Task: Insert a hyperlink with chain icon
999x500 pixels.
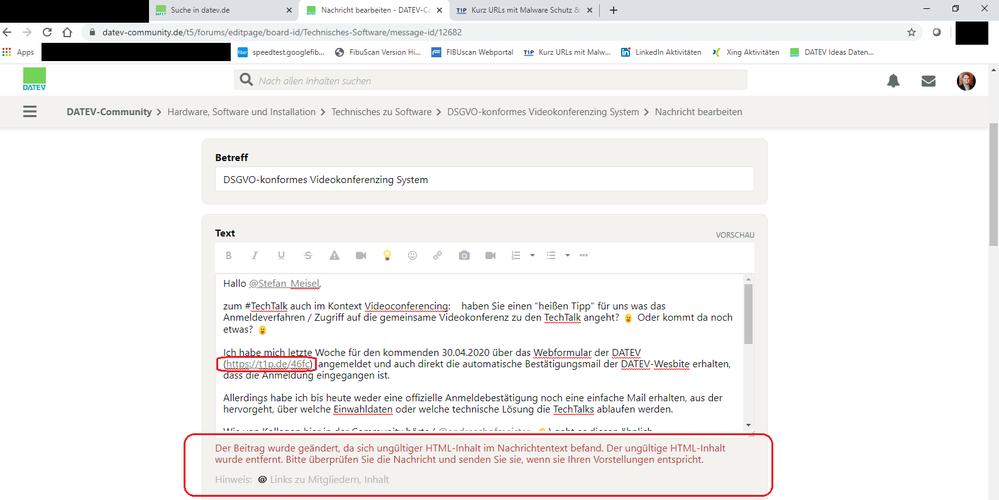Action: pos(438,256)
